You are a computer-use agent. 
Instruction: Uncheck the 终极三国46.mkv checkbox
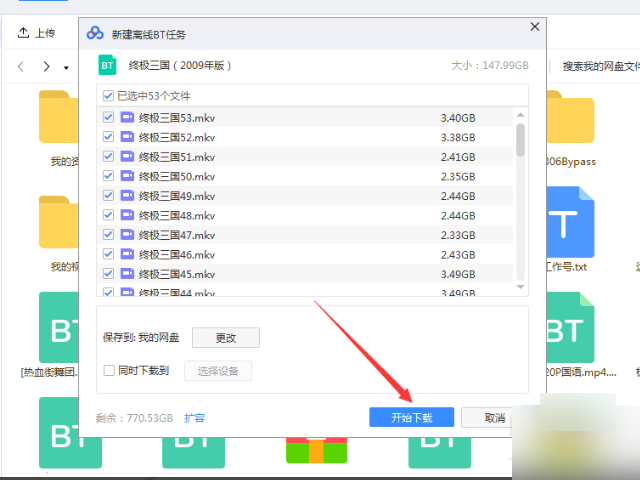coord(108,254)
